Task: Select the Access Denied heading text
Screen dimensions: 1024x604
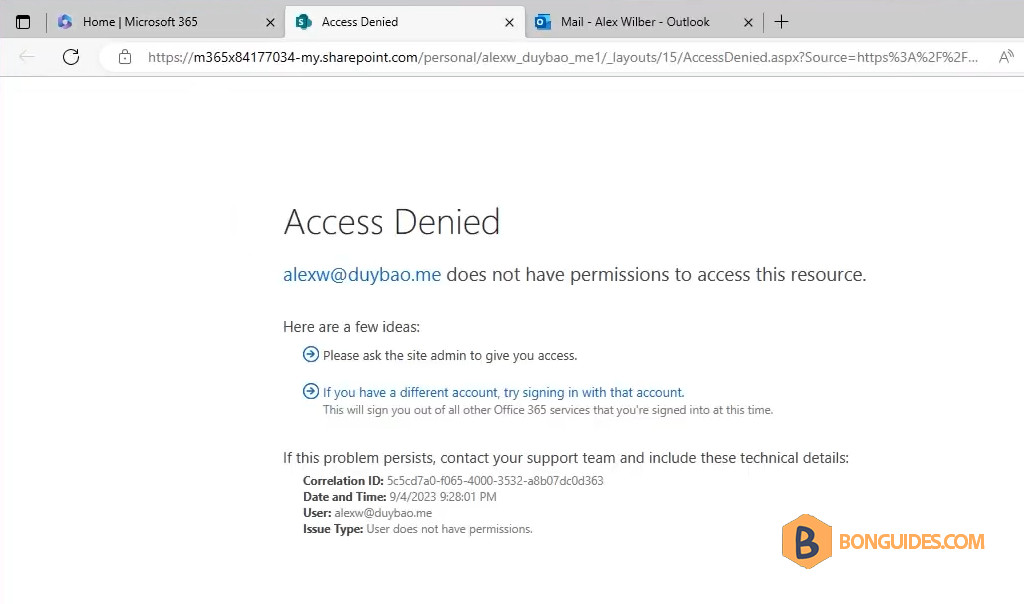Action: (392, 222)
